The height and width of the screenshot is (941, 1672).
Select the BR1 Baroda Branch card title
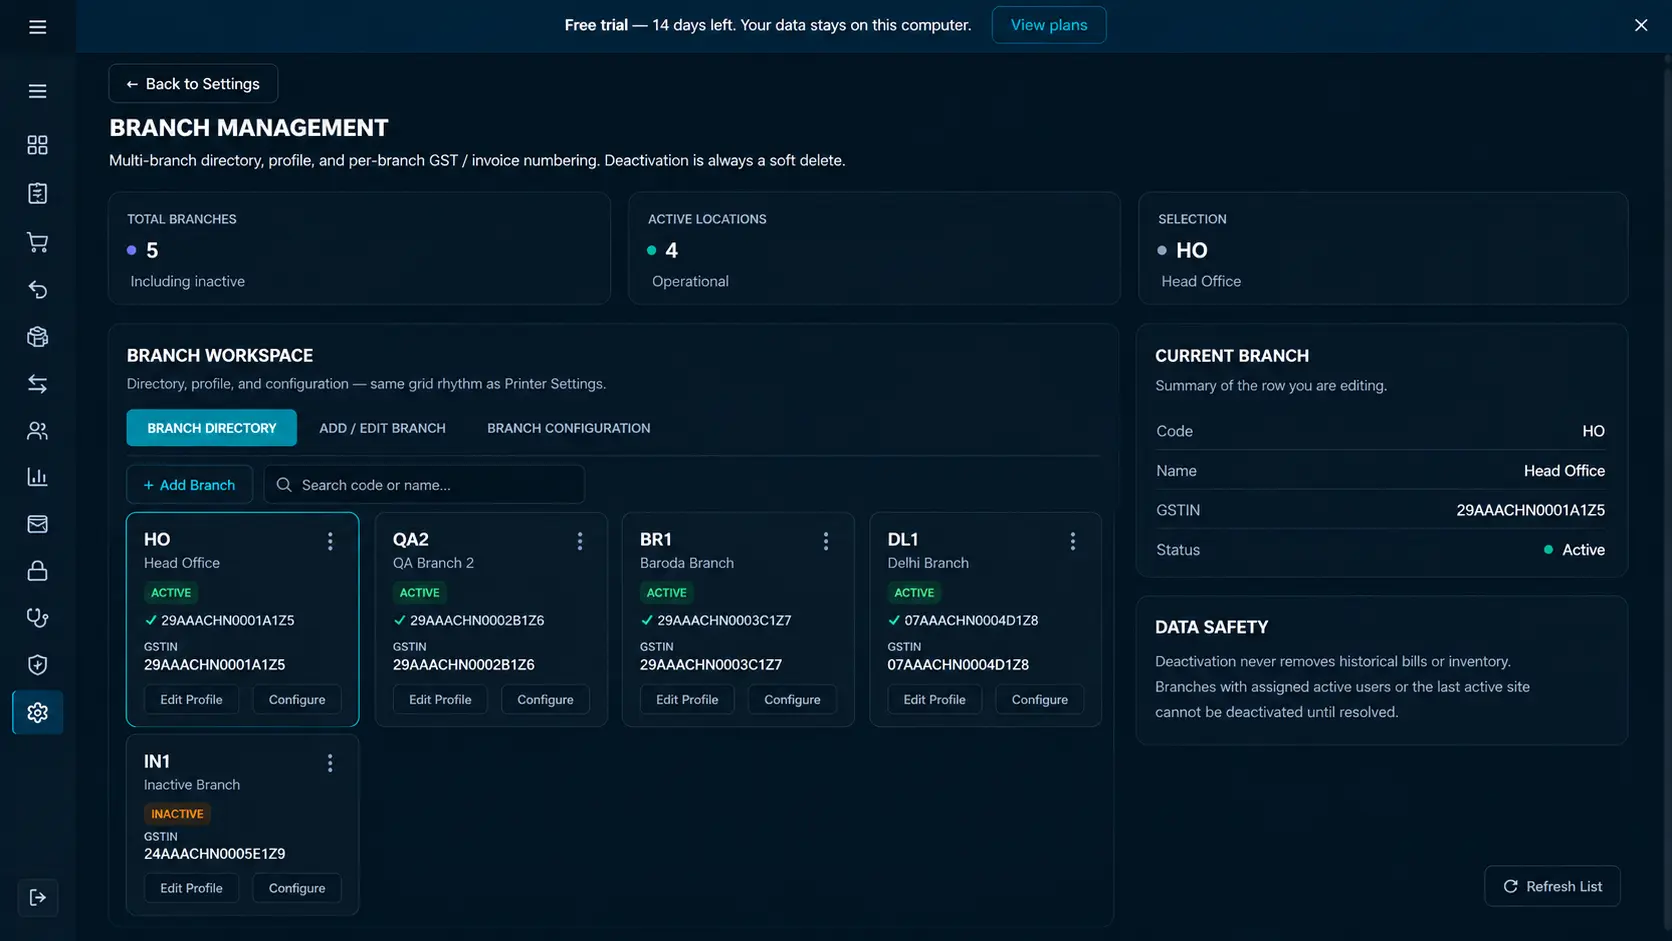(656, 539)
